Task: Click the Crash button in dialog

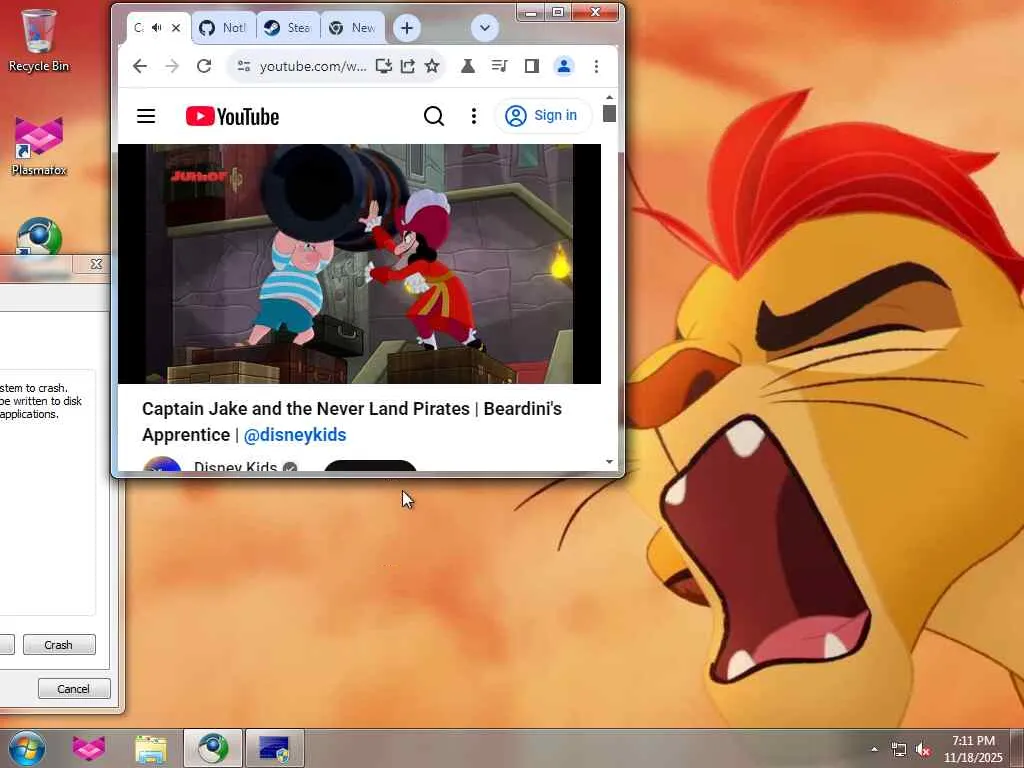Action: pyautogui.click(x=59, y=645)
